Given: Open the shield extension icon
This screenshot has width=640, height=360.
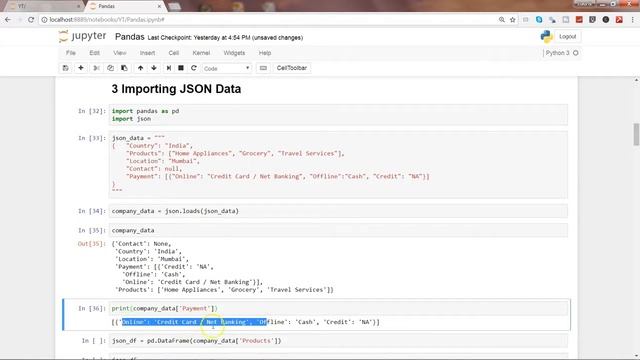Looking at the screenshot, I should point(592,20).
